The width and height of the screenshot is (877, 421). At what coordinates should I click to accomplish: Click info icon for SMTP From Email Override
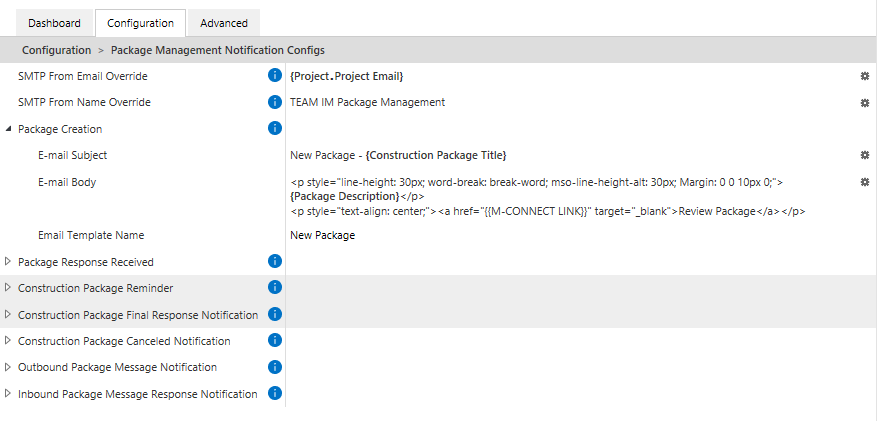[274, 75]
